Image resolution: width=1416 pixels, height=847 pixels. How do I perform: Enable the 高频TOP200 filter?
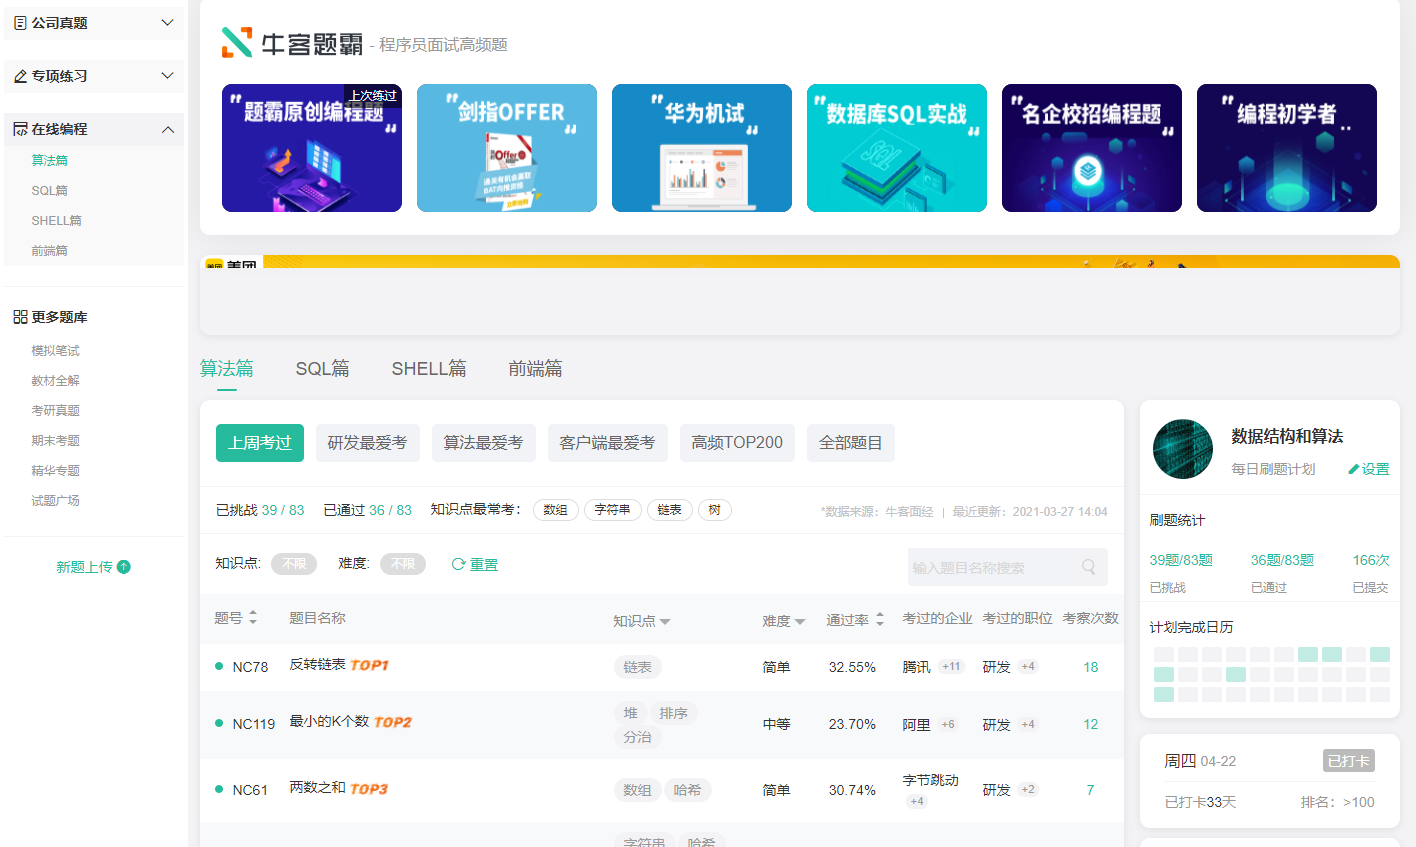737,442
